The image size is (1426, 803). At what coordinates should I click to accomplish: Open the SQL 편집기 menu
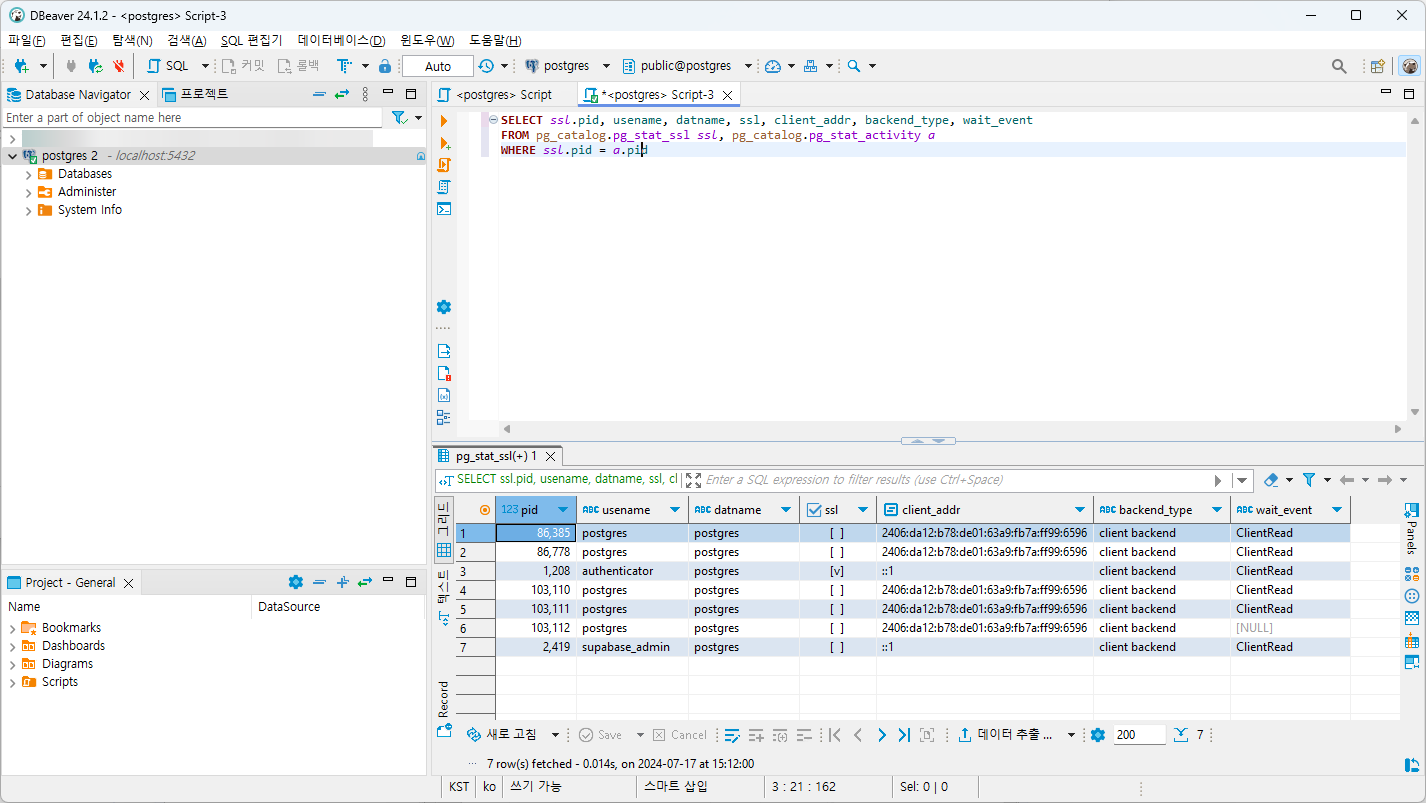(252, 40)
